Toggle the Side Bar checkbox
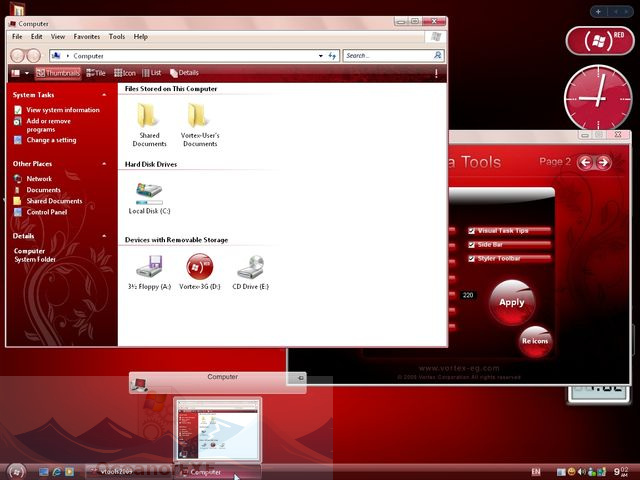The image size is (640, 480). pyautogui.click(x=471, y=245)
